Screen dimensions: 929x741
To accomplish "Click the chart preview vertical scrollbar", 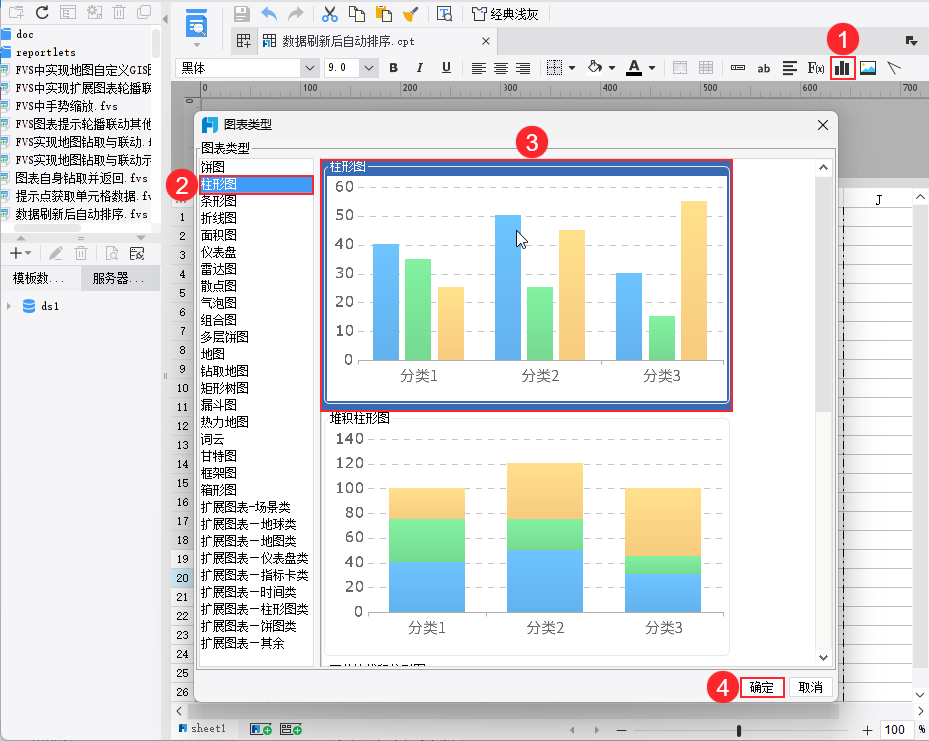I will click(x=824, y=293).
